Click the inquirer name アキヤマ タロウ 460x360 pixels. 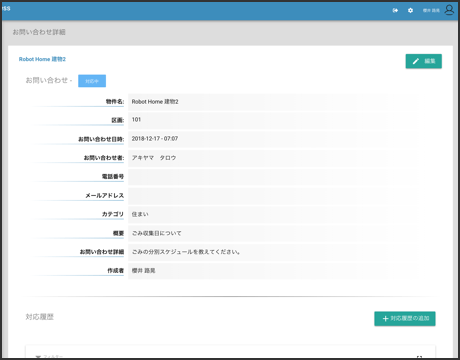154,158
